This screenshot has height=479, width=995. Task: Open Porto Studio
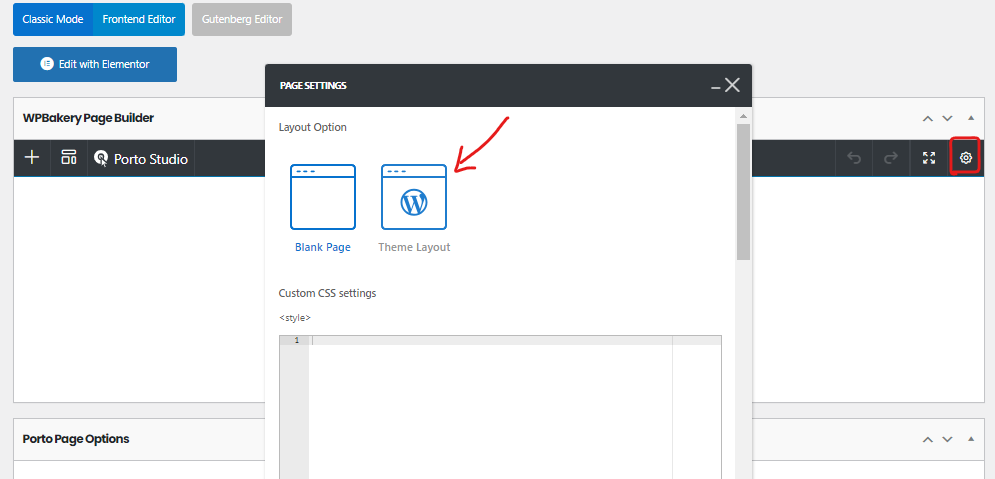tap(140, 159)
